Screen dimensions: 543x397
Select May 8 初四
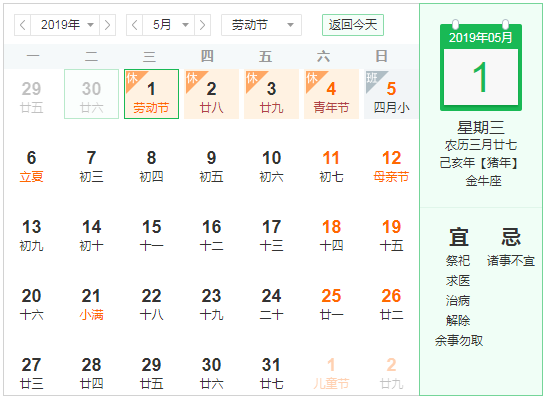pos(151,166)
